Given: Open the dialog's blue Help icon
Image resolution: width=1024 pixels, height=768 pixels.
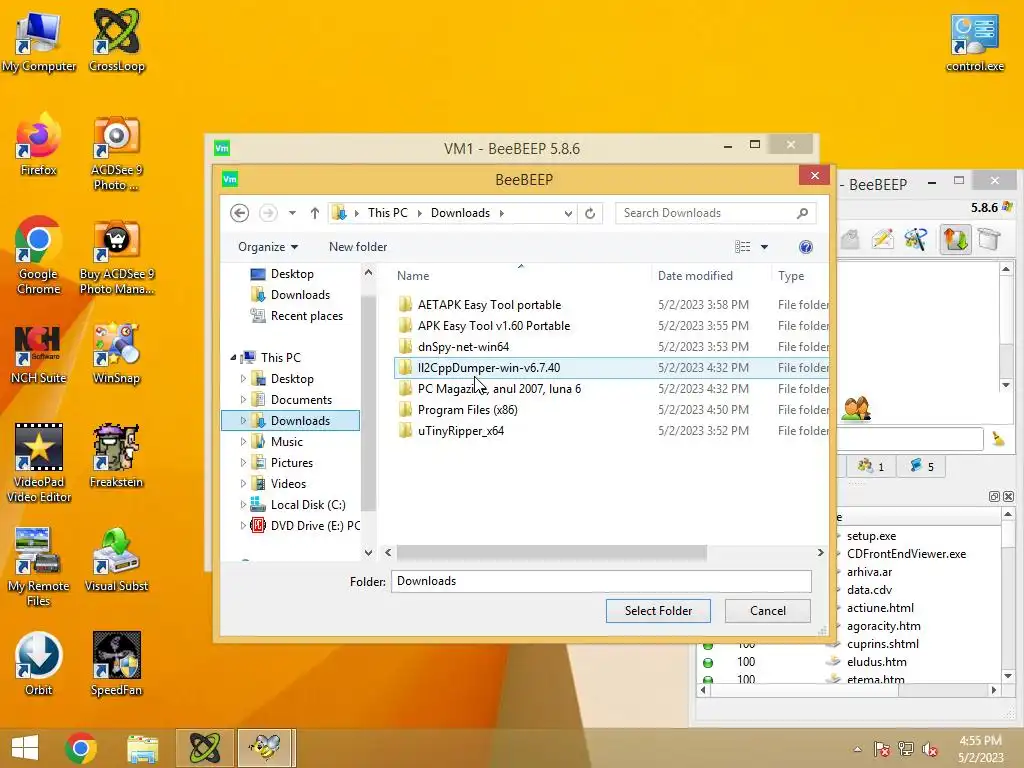Looking at the screenshot, I should (x=806, y=247).
